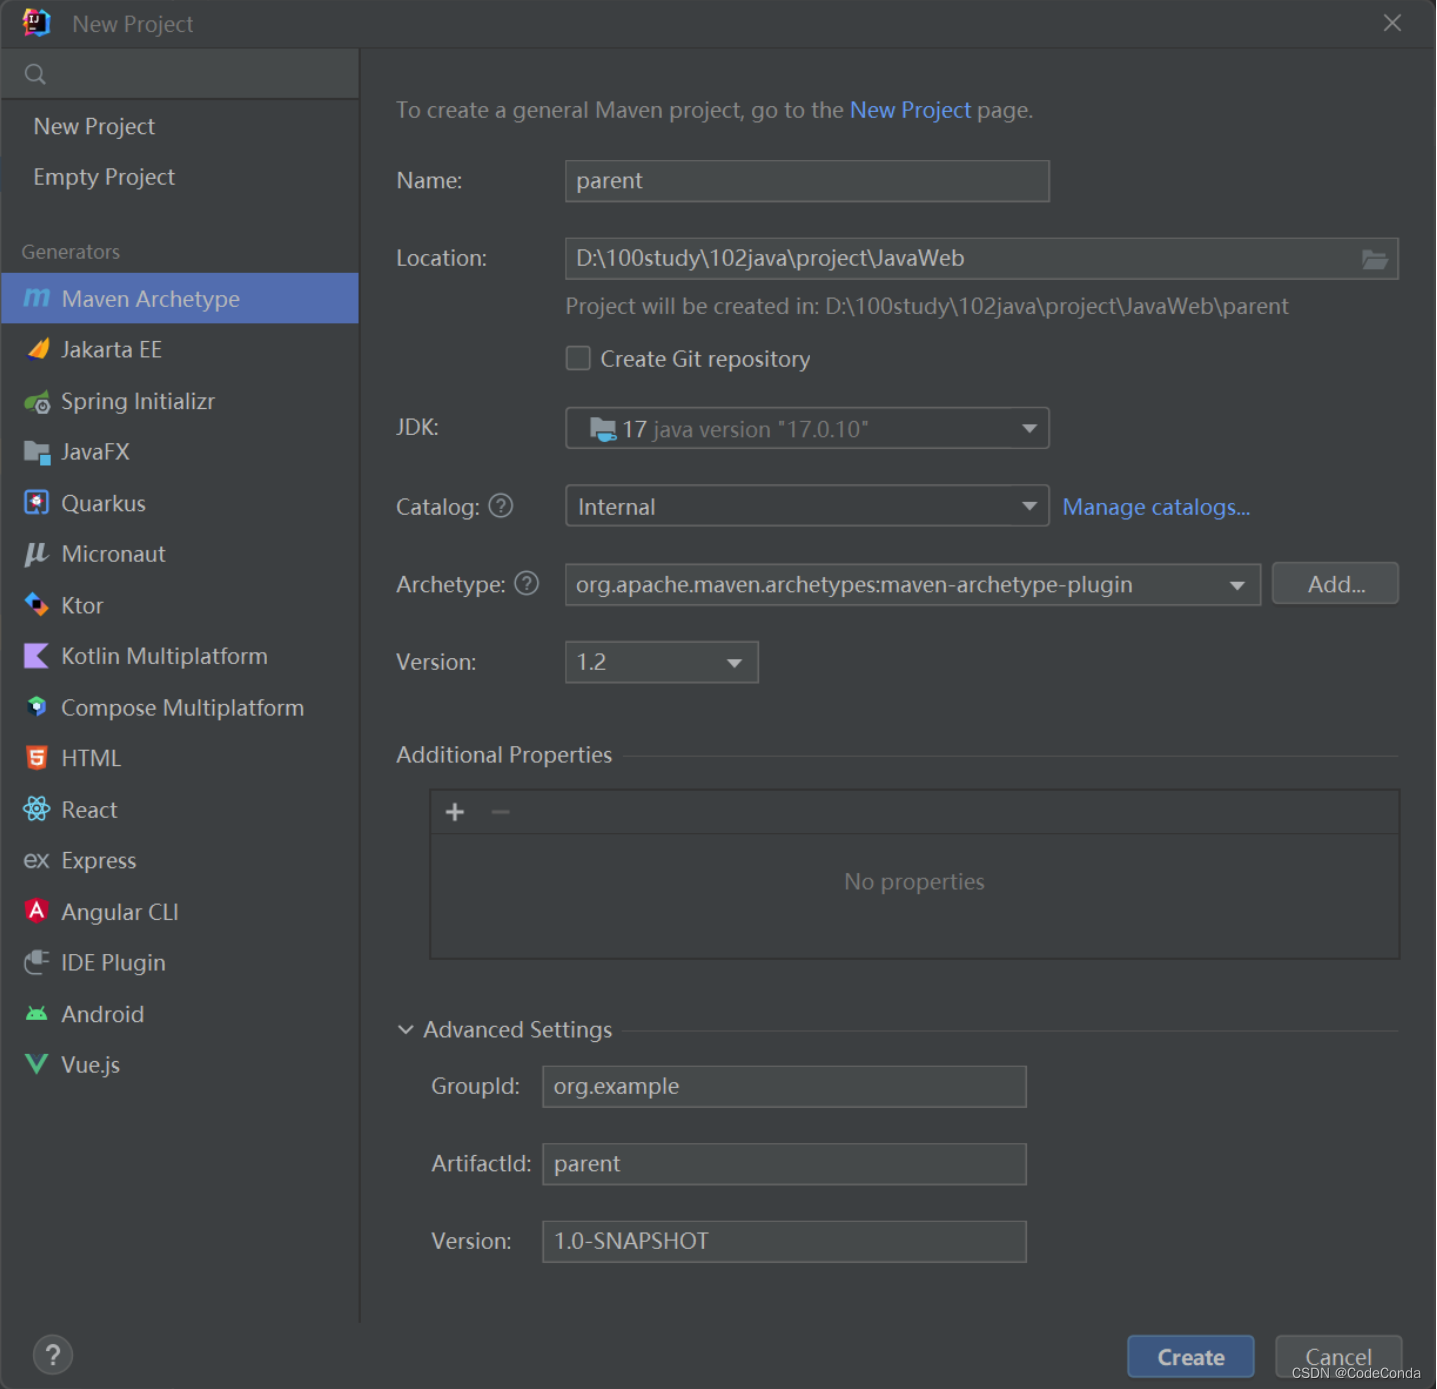Click the HTML5 shield icon
This screenshot has width=1437, height=1389.
click(x=37, y=758)
